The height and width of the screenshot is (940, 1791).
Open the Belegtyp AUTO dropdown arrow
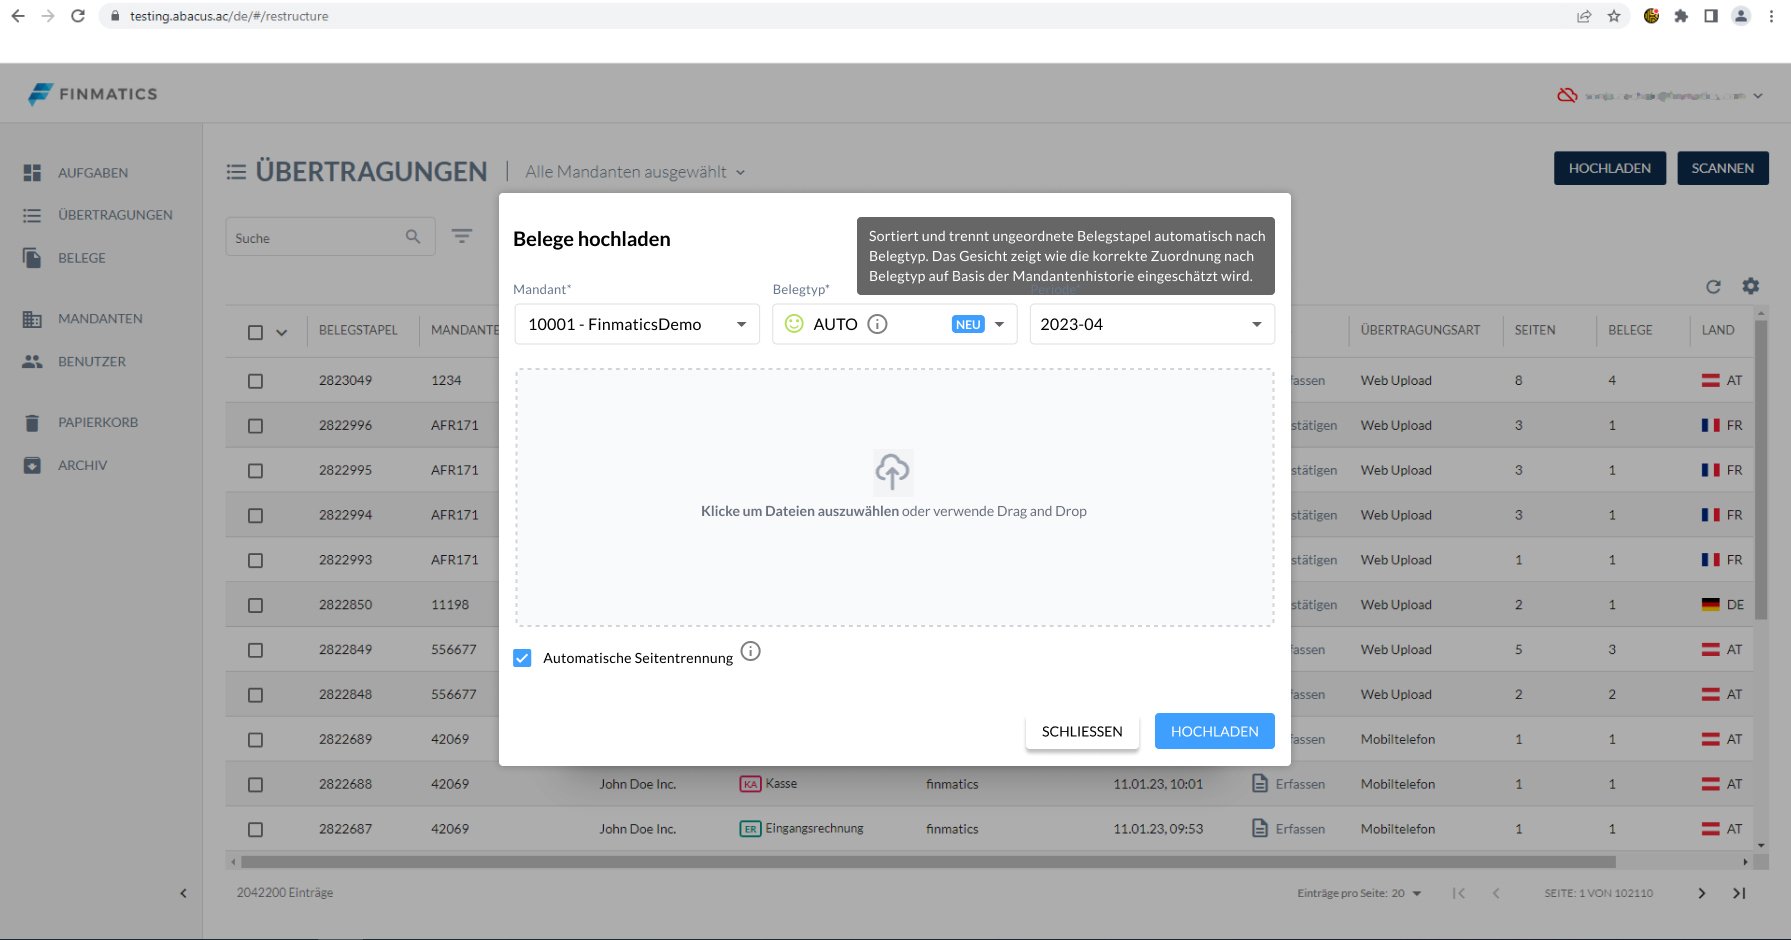pyautogui.click(x=999, y=324)
